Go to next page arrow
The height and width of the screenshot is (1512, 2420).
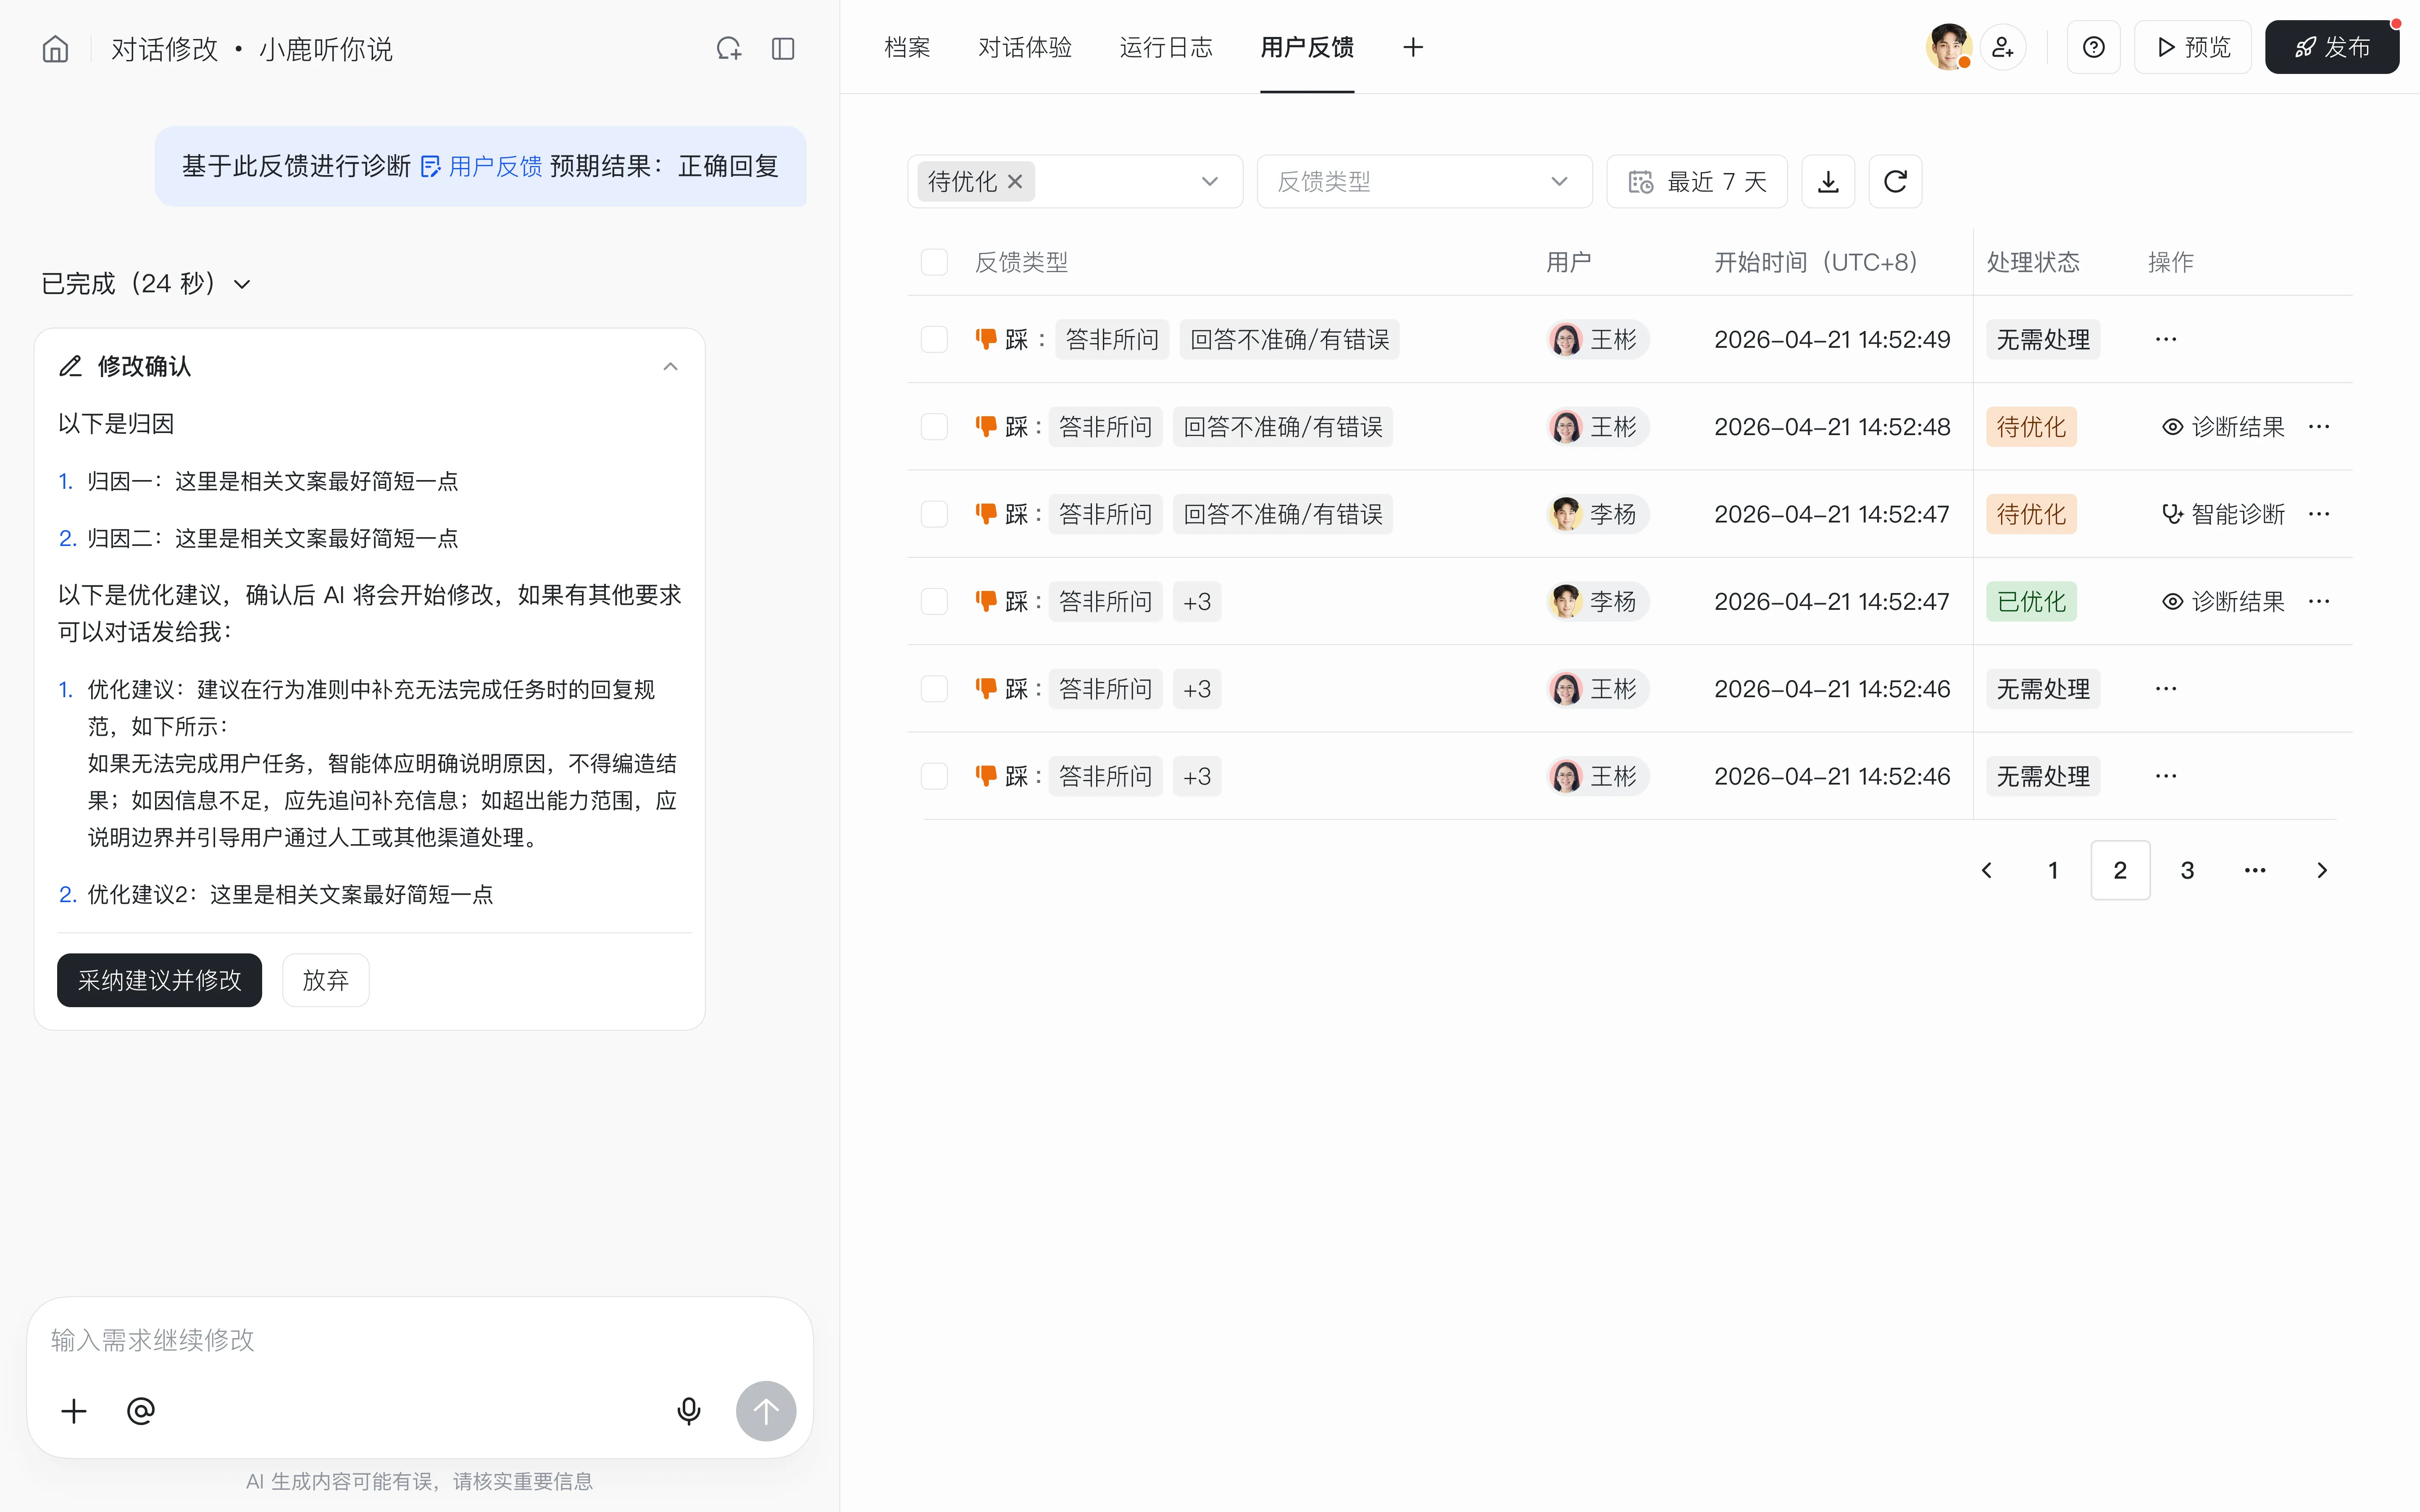[x=2322, y=870]
